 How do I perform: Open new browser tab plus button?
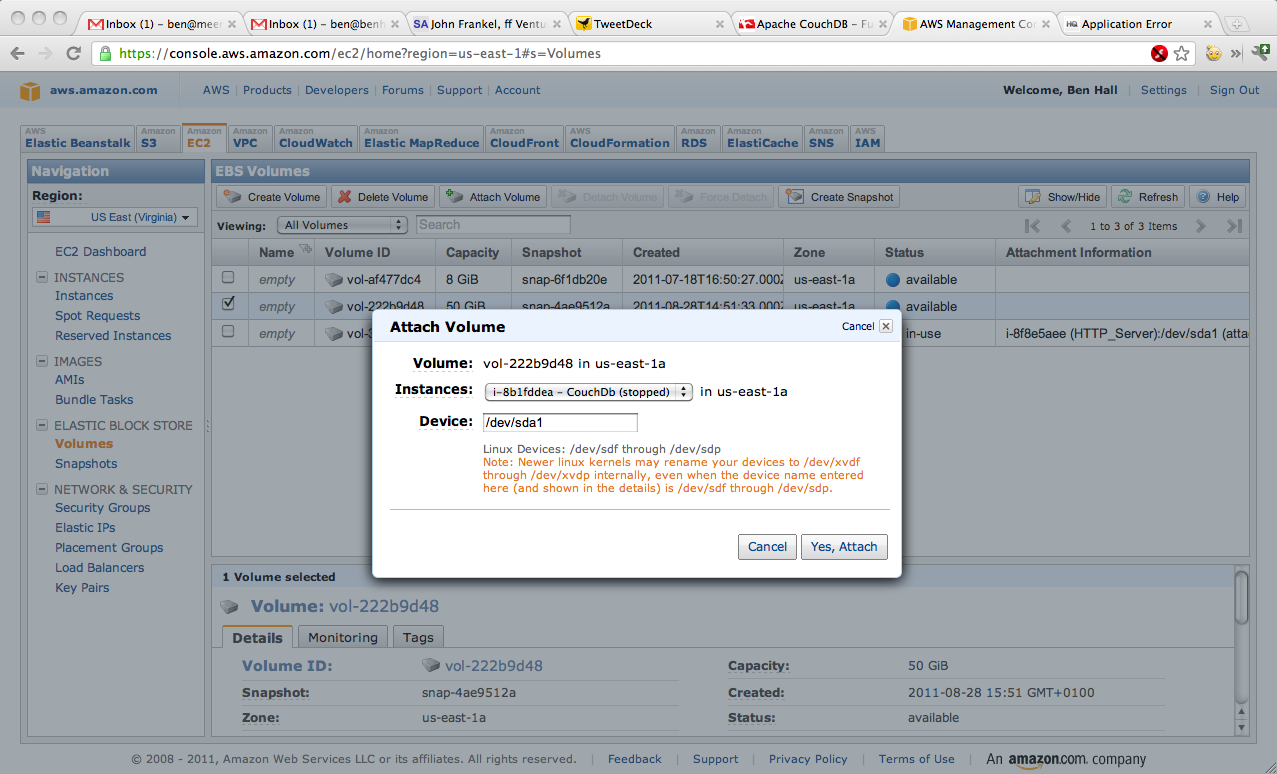pos(1237,24)
